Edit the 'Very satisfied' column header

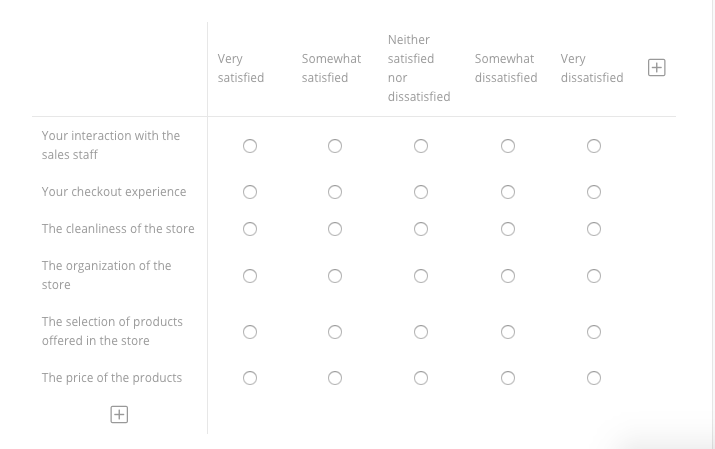click(241, 68)
